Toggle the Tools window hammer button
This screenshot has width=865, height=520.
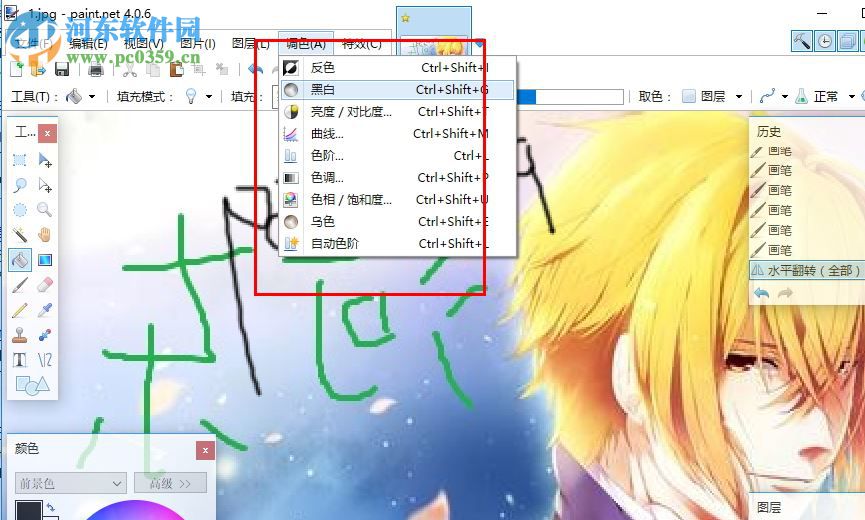[x=802, y=41]
